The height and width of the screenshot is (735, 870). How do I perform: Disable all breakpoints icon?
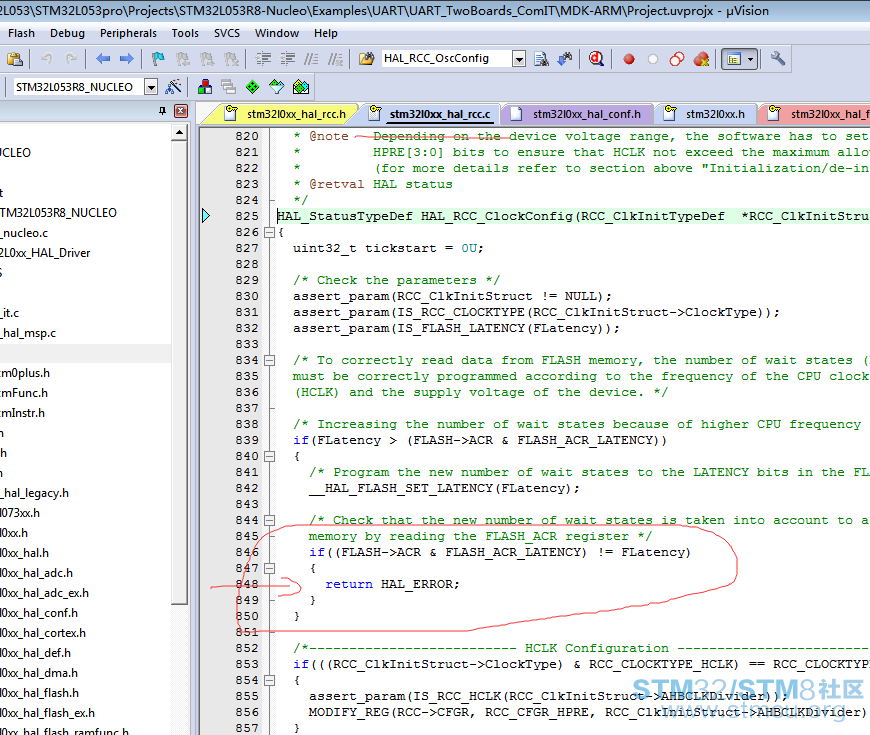677,59
